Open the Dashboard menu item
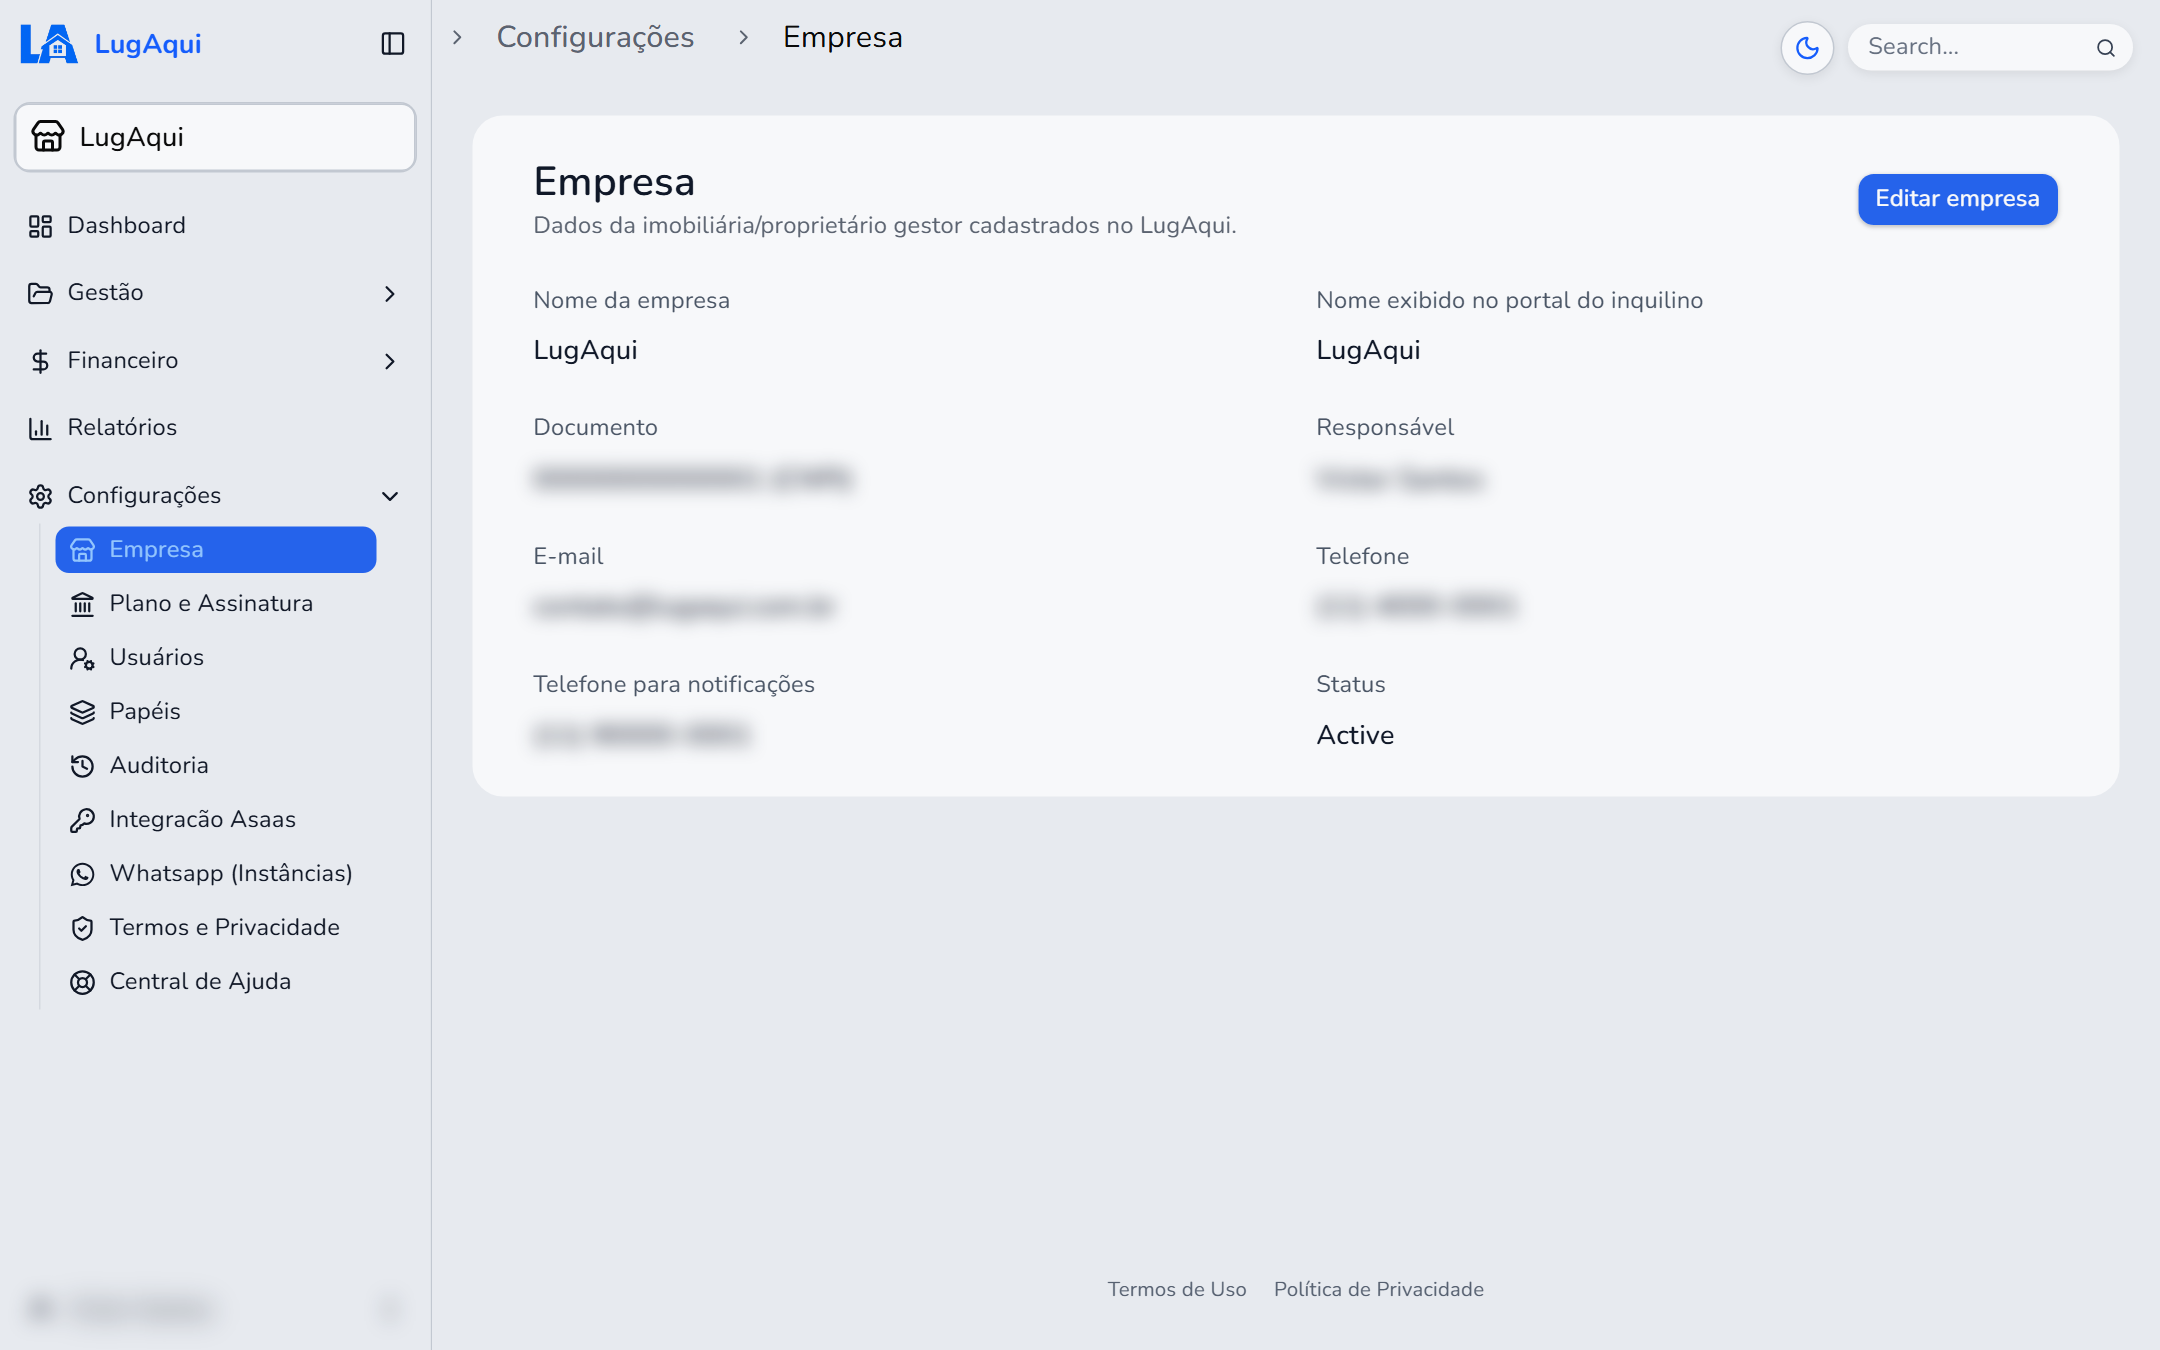 point(215,226)
